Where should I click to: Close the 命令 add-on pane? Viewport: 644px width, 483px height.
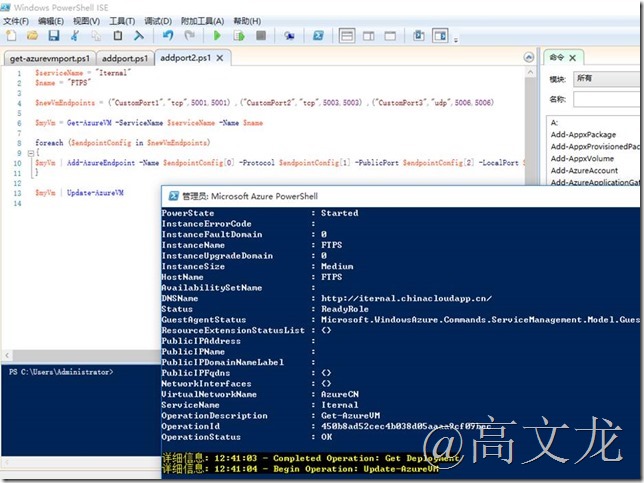pyautogui.click(x=573, y=58)
